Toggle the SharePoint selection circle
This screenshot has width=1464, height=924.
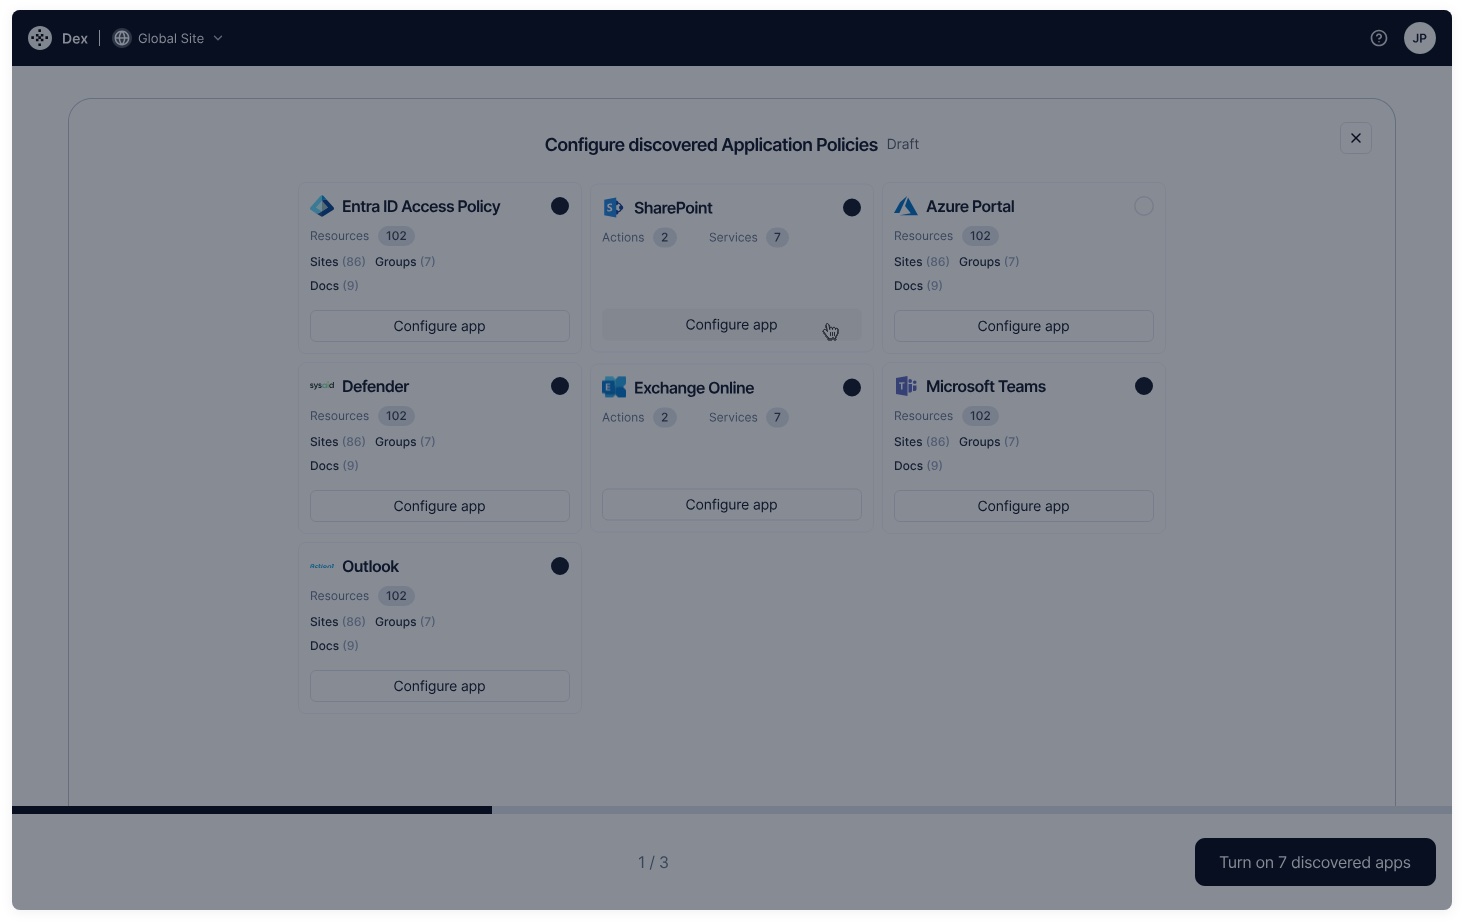click(x=852, y=208)
